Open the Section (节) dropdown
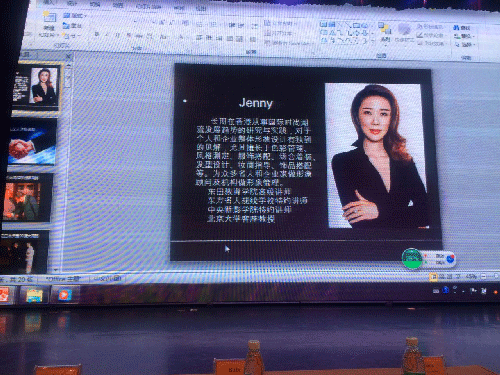This screenshot has width=500, height=375. (x=71, y=35)
